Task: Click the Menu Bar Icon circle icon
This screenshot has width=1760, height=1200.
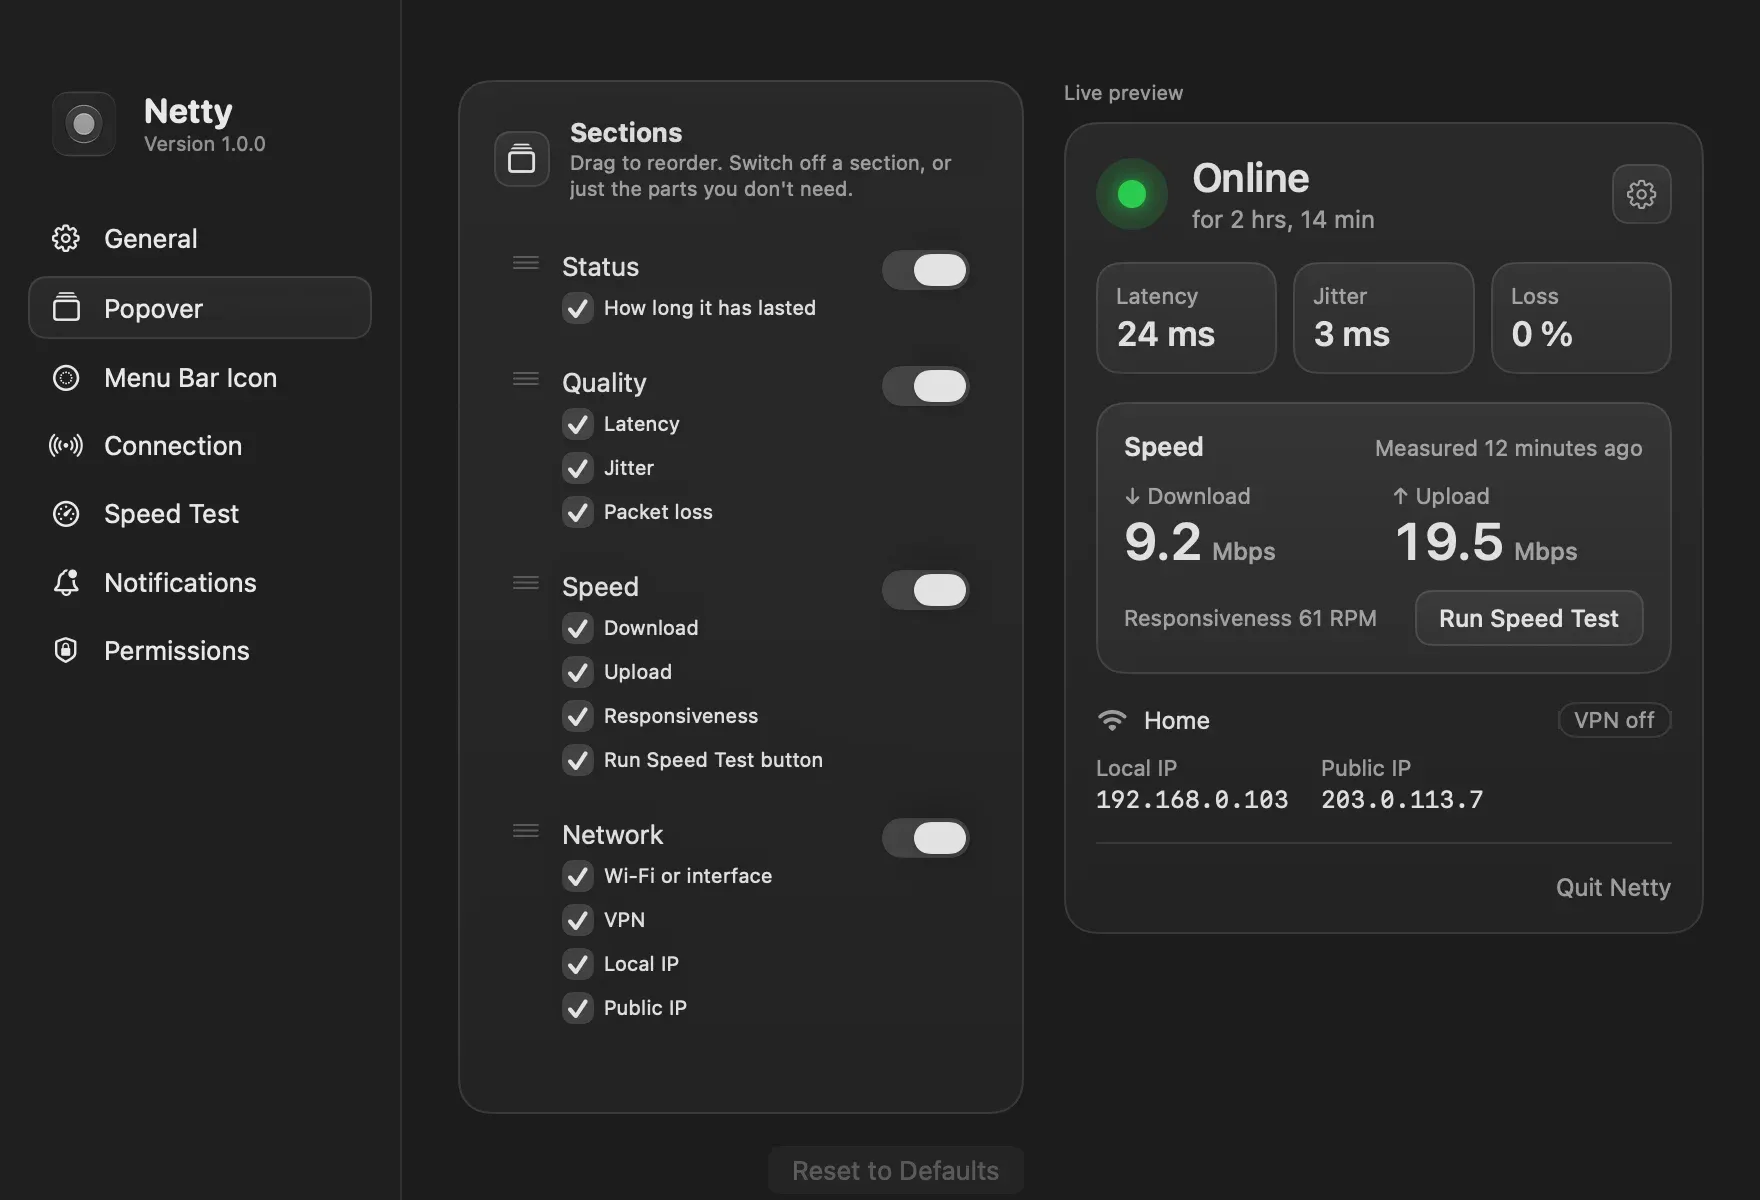Action: coord(66,378)
